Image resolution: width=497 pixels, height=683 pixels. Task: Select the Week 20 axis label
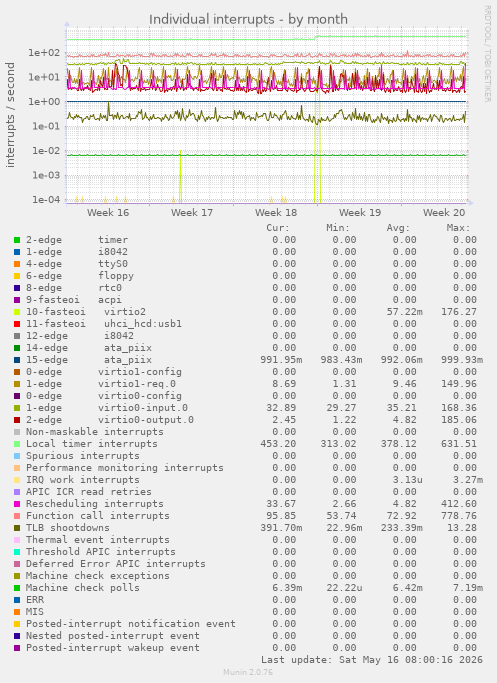pyautogui.click(x=444, y=213)
